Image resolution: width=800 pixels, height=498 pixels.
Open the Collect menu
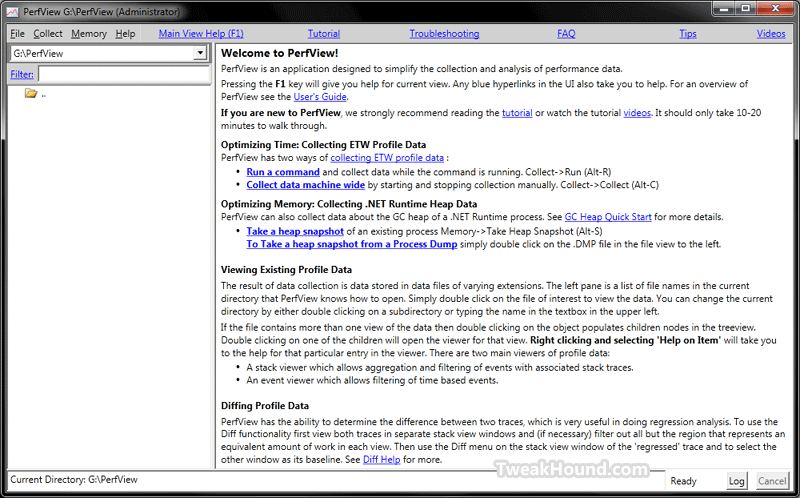point(48,34)
